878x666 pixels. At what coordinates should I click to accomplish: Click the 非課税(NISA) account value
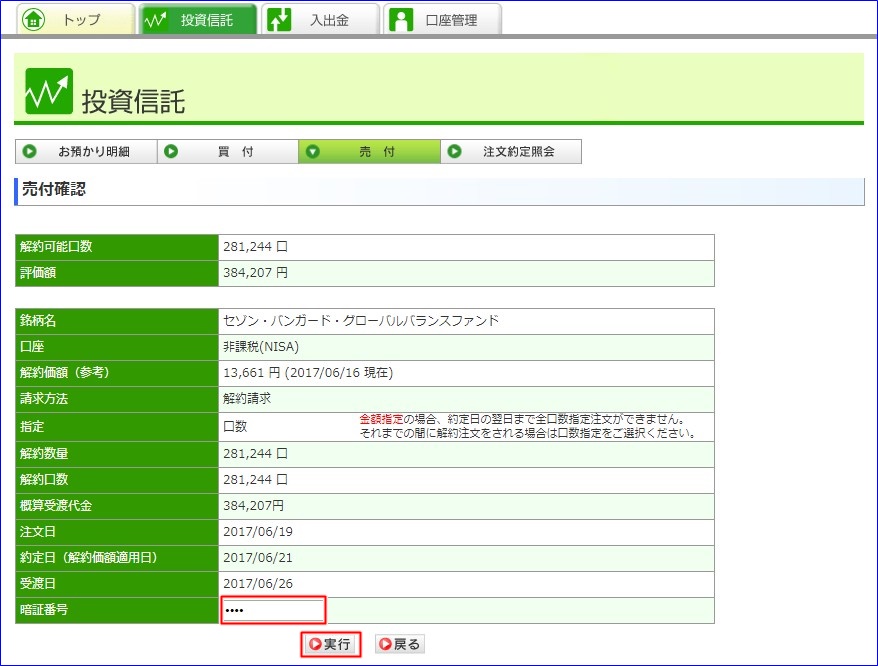click(x=261, y=347)
